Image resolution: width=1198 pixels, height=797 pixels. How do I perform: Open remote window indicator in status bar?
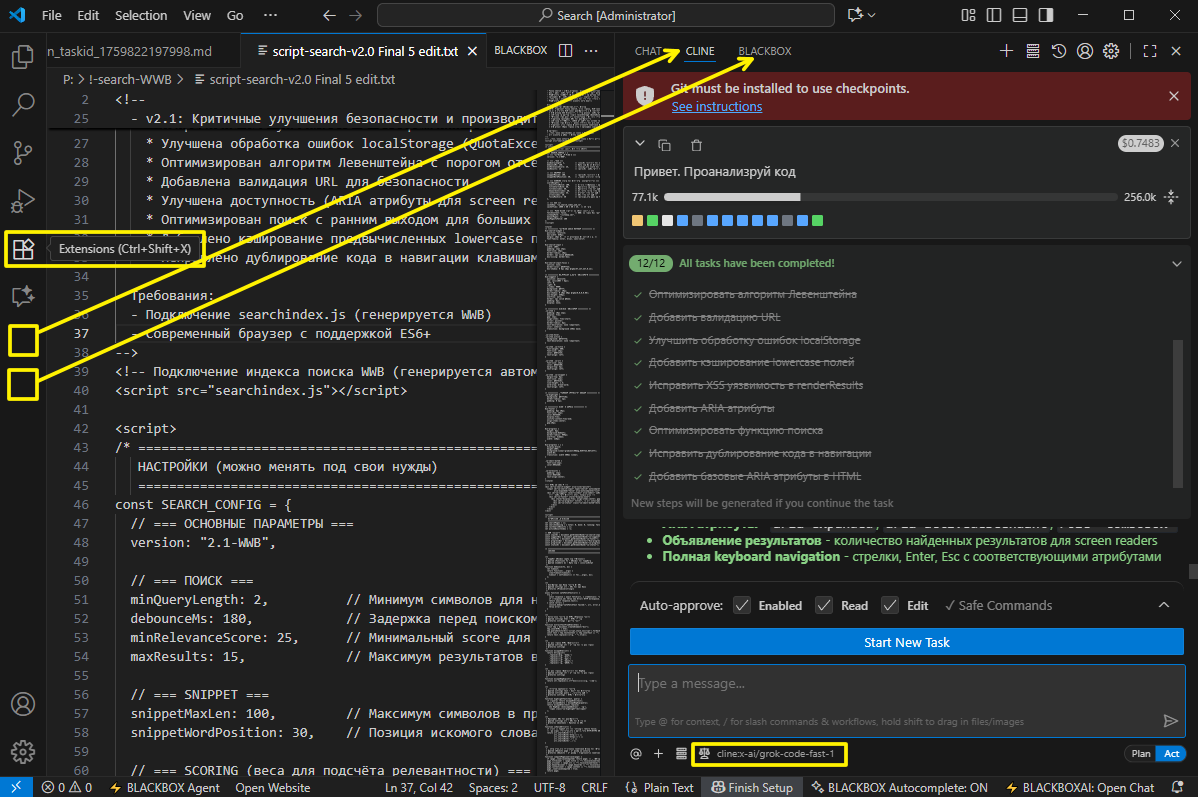[x=16, y=787]
